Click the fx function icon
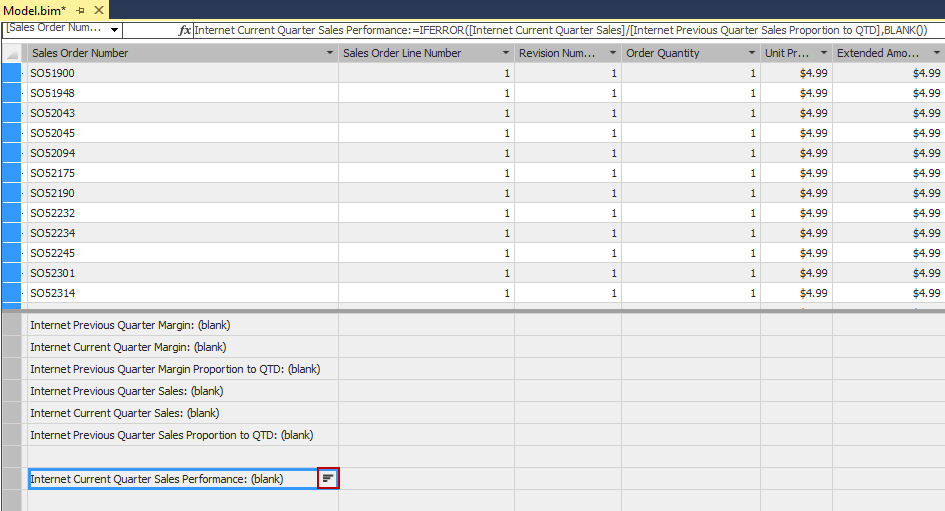The height and width of the screenshot is (511, 945). tap(184, 30)
